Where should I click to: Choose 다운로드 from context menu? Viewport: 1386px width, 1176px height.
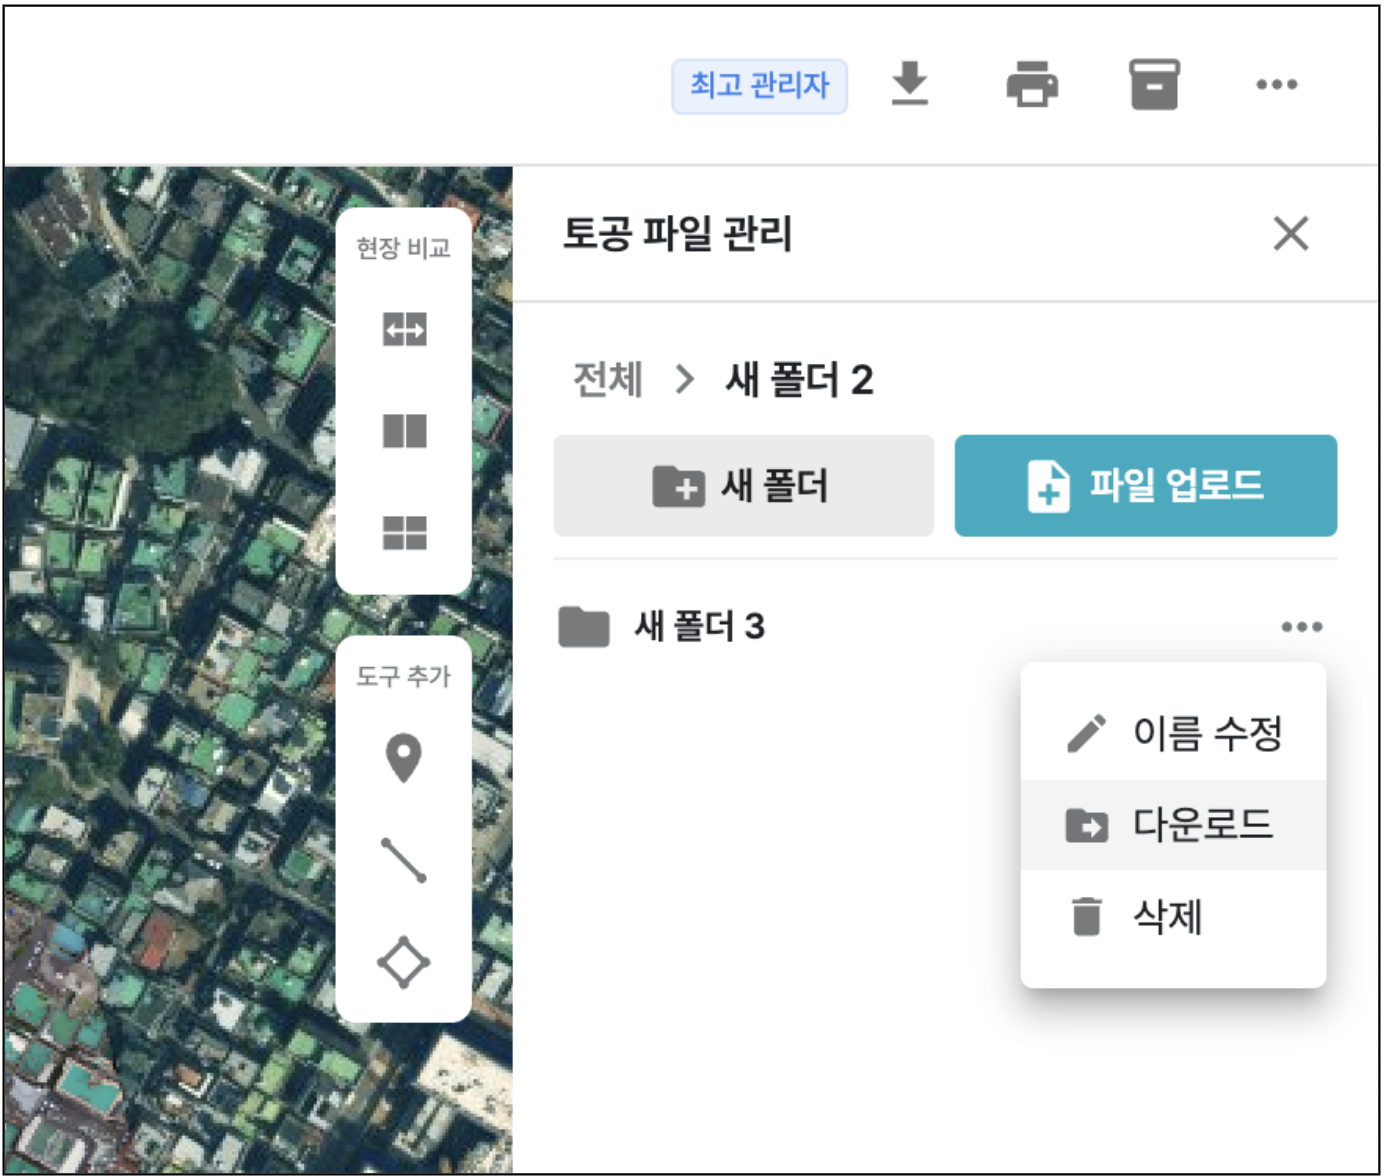tap(1173, 825)
